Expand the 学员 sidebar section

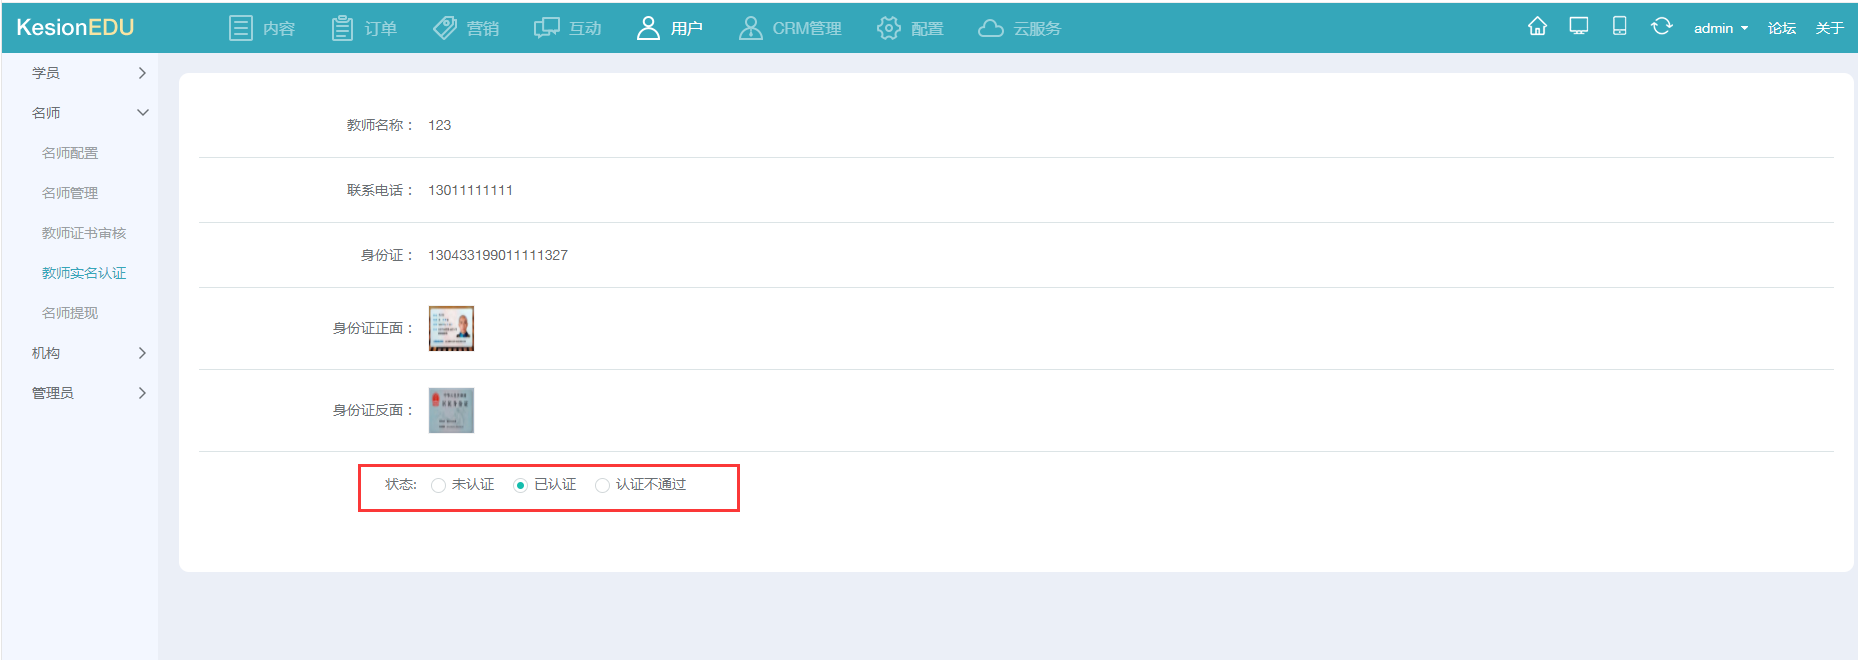tap(88, 73)
